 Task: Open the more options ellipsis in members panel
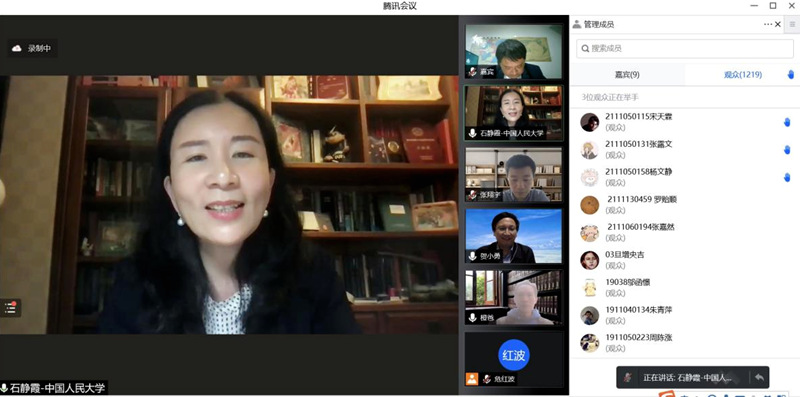click(x=768, y=24)
